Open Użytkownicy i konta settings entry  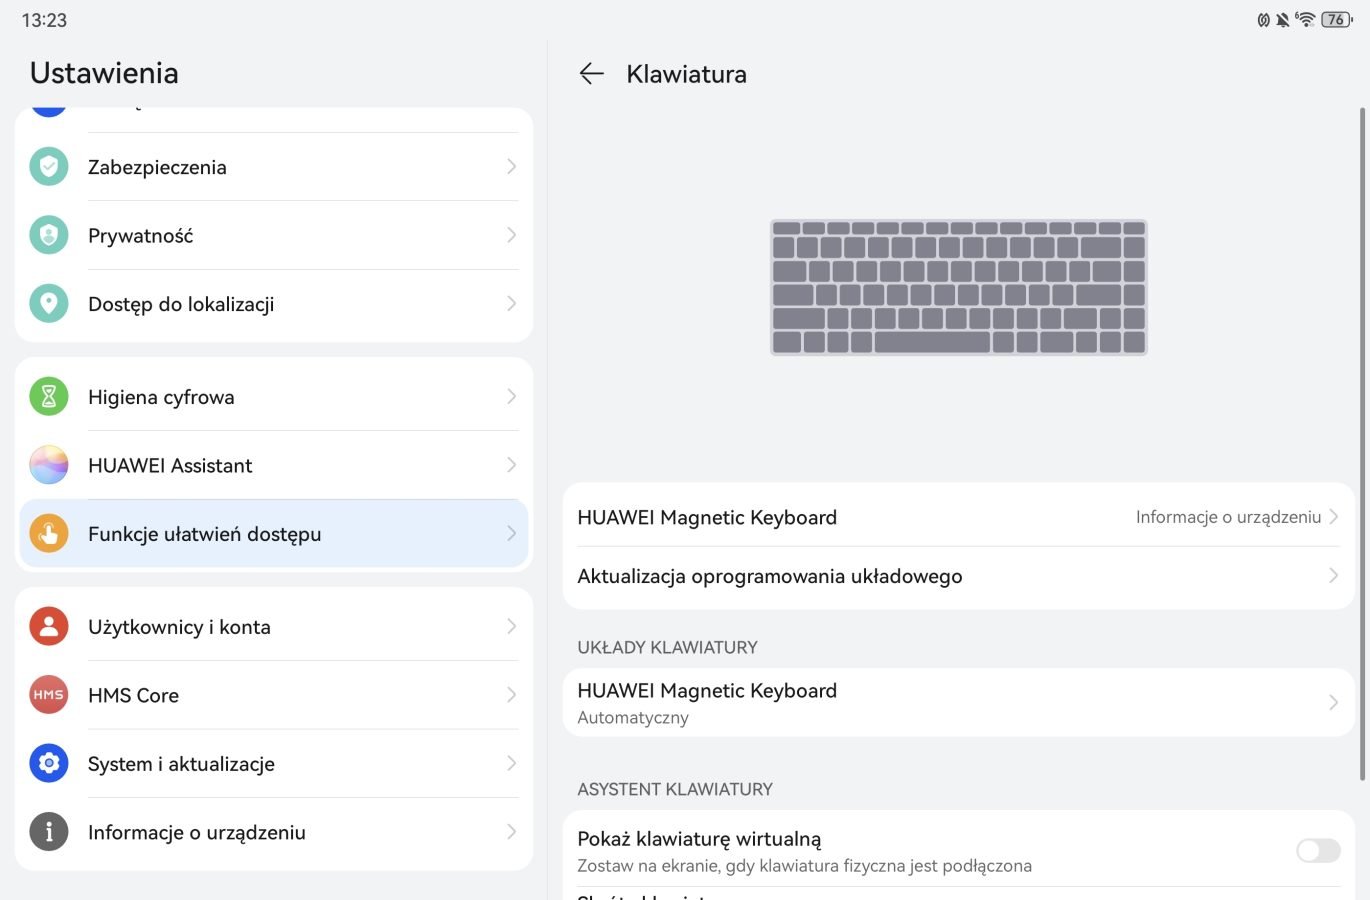coord(274,626)
